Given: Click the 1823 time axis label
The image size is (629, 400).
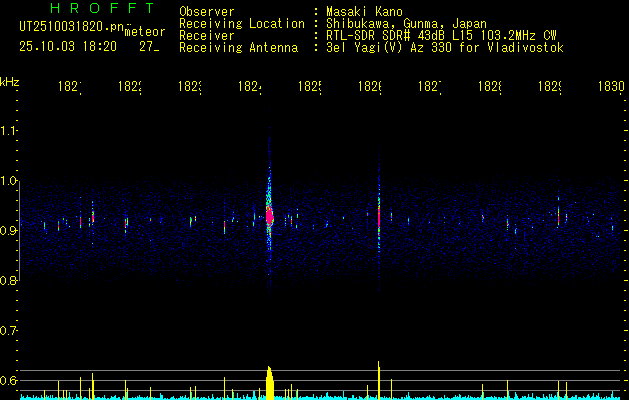Looking at the screenshot, I should coord(190,86).
